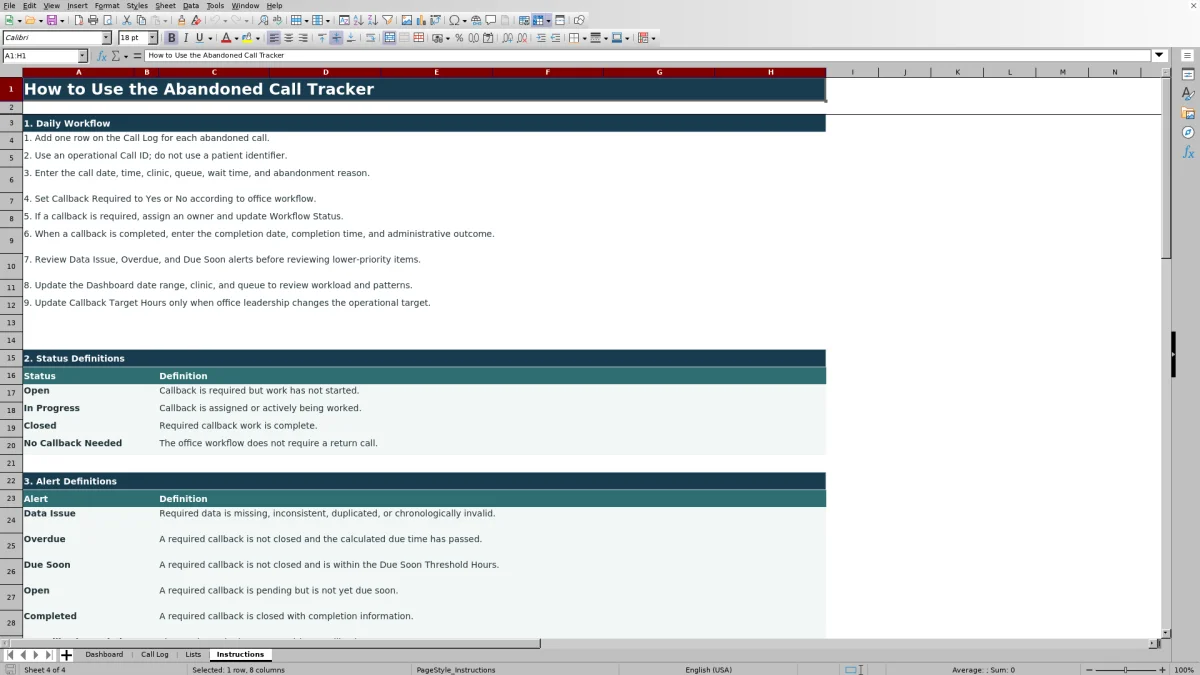Open the Select Function sigma dropdown arrow
Viewport: 1200px width, 675px height.
(127, 56)
